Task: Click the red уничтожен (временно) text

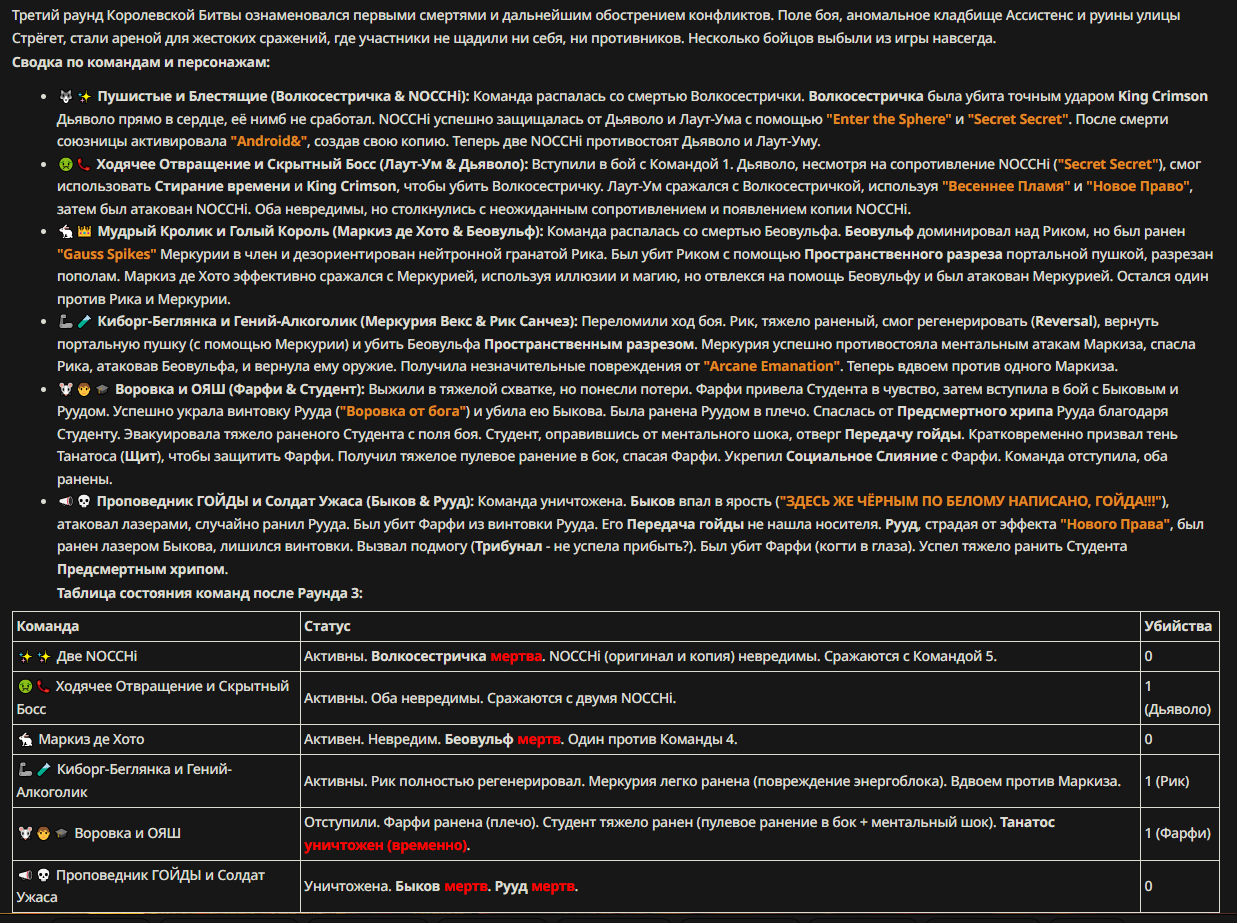Action: [x=386, y=844]
